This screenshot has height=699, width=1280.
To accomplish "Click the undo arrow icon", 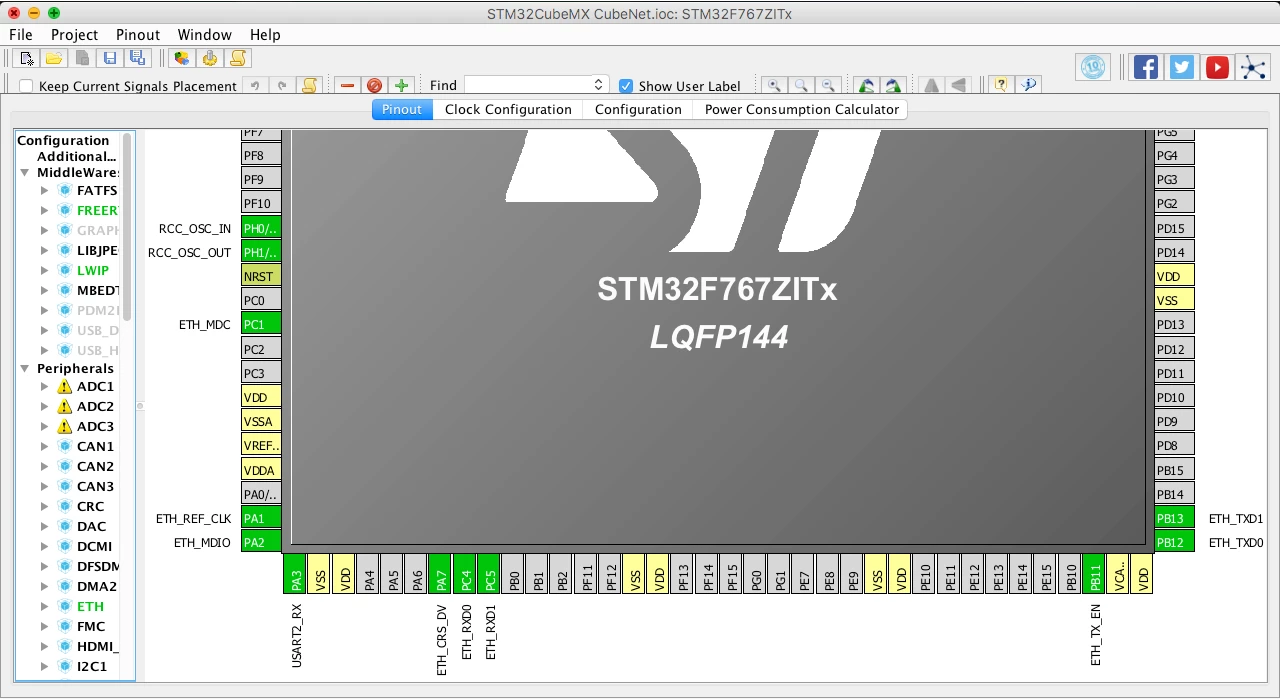I will [x=255, y=86].
